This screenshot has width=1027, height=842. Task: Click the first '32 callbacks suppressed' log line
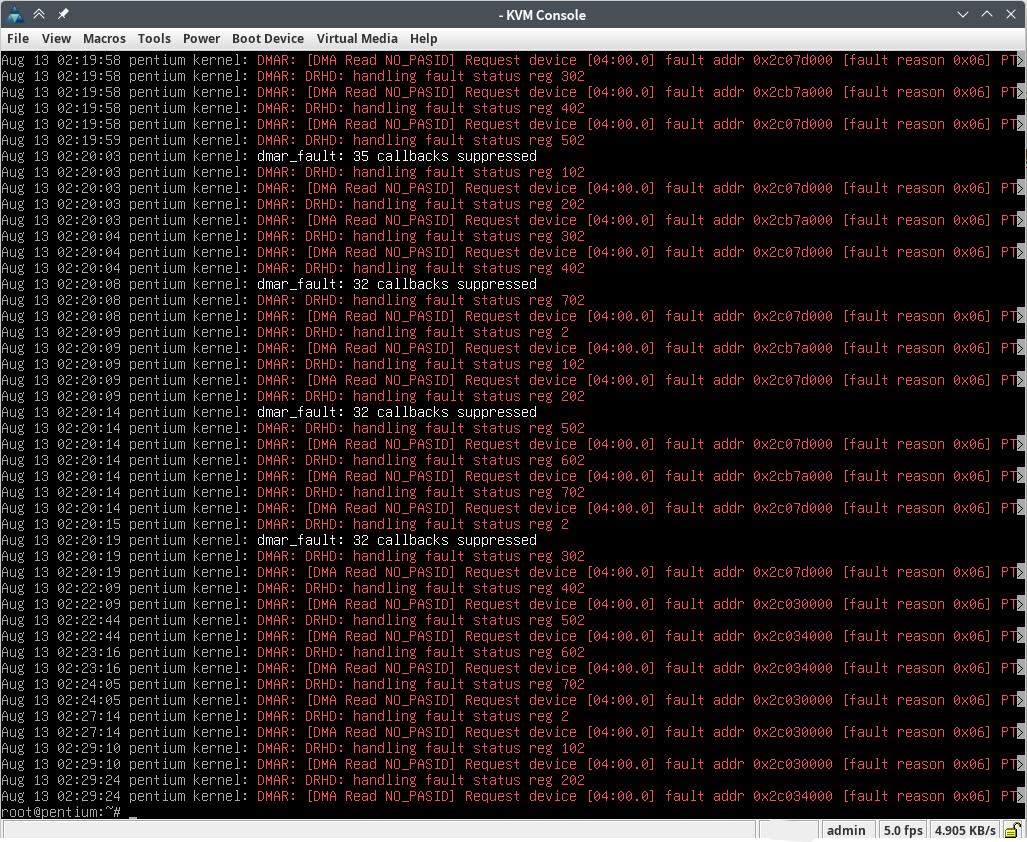(x=396, y=284)
